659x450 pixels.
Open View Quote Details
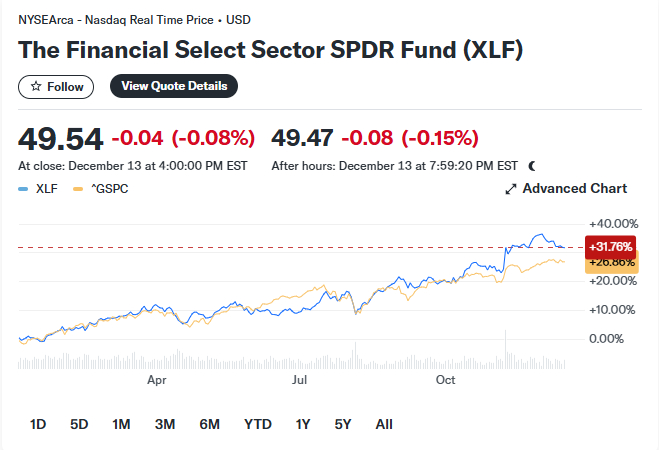point(174,86)
